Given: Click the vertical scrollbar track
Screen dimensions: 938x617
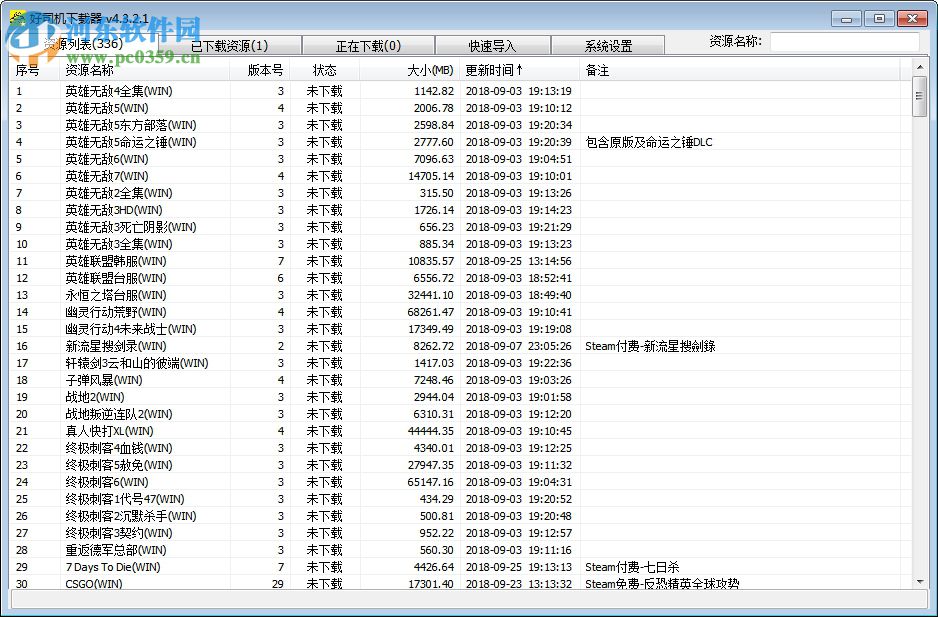Looking at the screenshot, I should pos(921,350).
